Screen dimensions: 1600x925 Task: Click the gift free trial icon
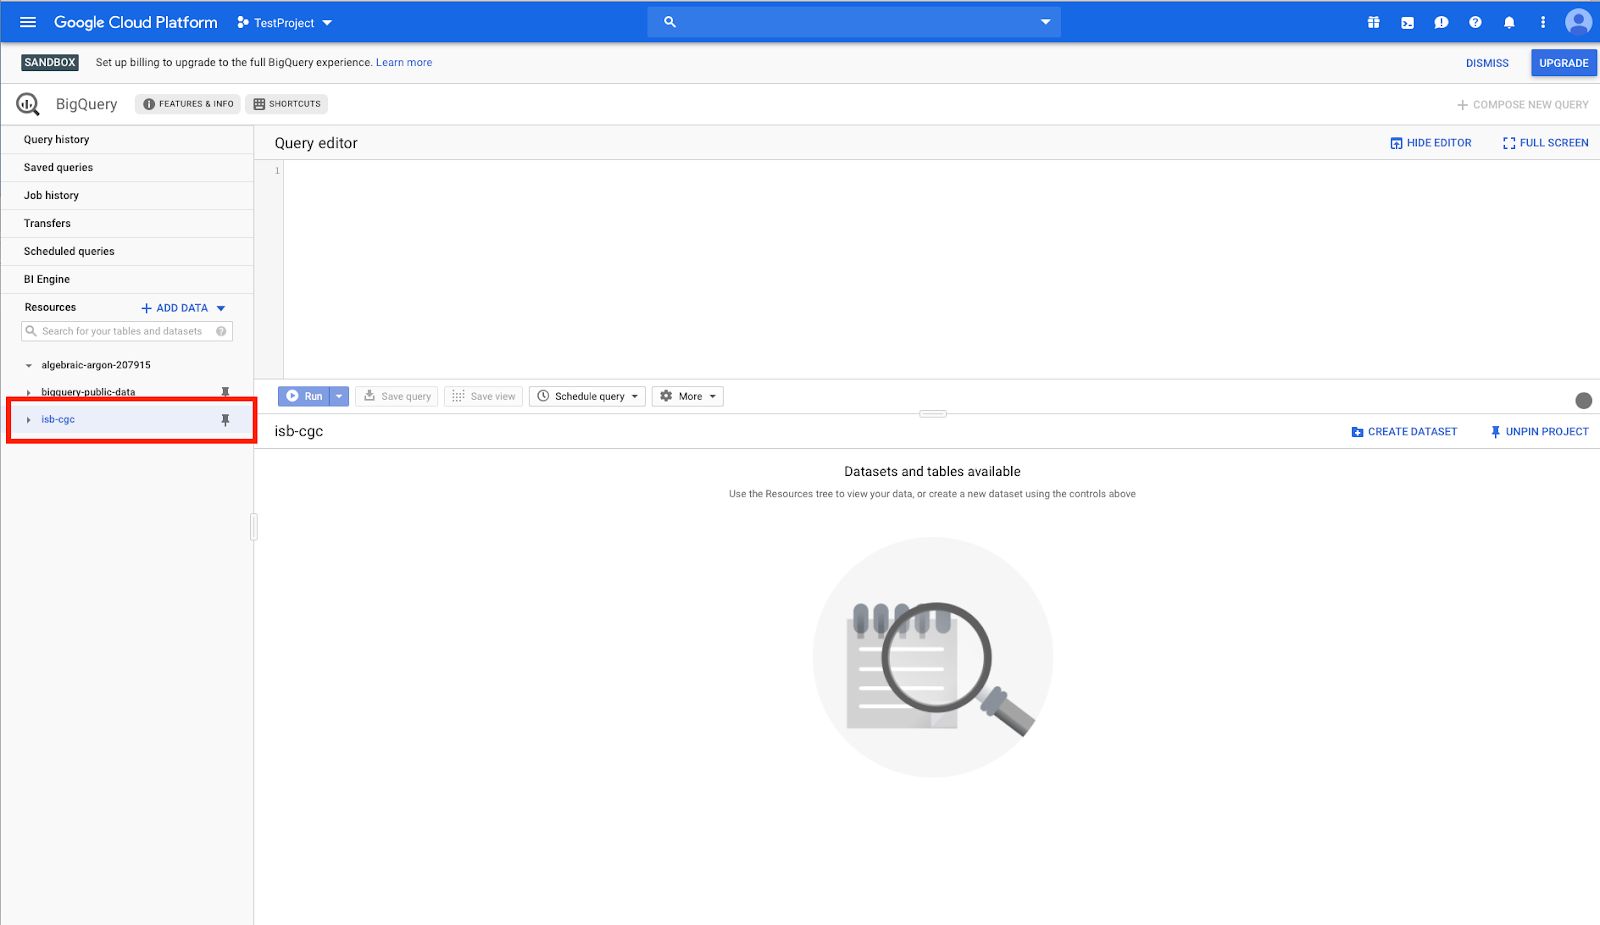tap(1373, 22)
